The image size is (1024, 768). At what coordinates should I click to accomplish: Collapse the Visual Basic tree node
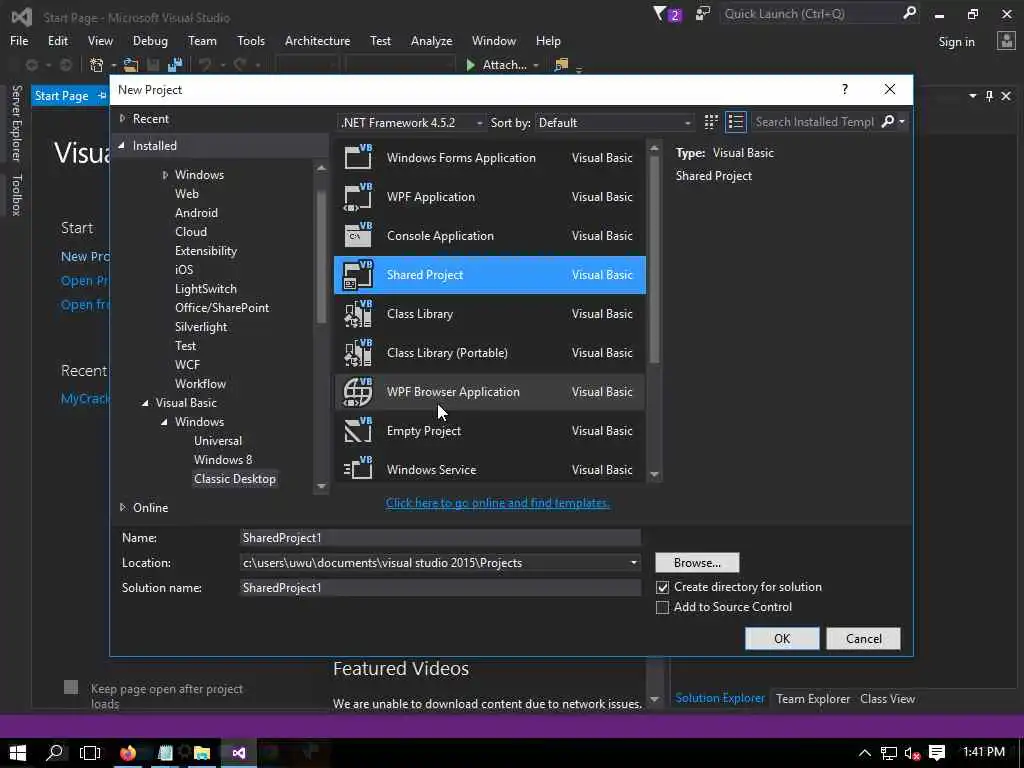[146, 403]
